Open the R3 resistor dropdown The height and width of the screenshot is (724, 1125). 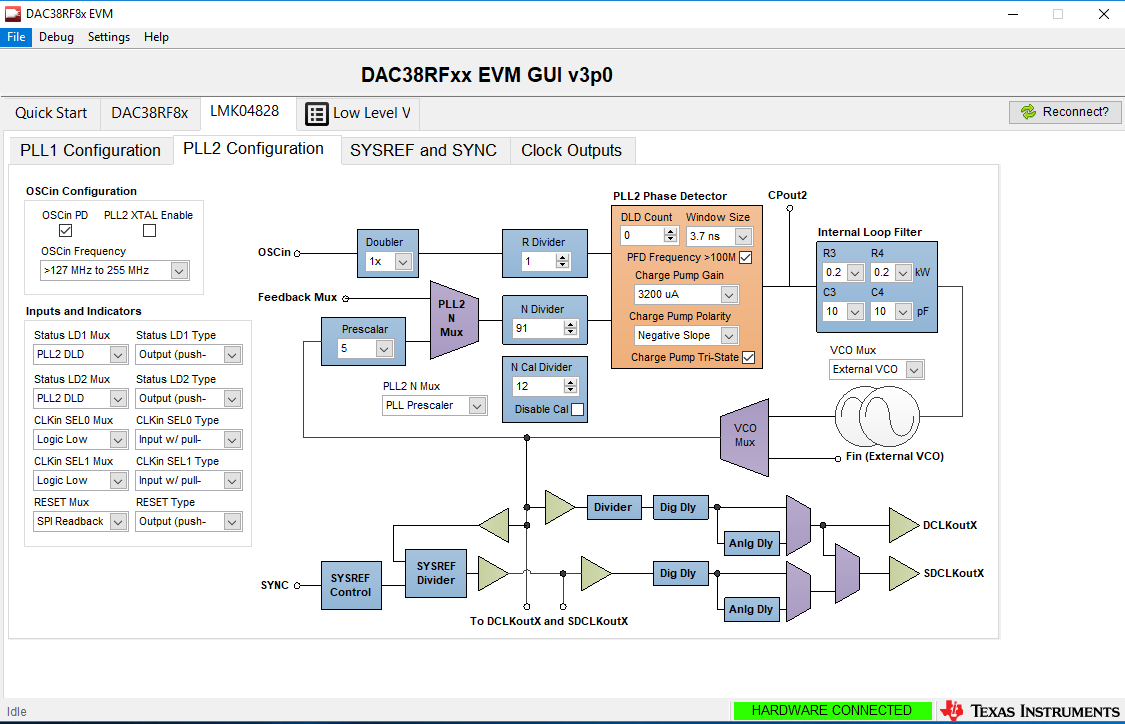click(855, 273)
